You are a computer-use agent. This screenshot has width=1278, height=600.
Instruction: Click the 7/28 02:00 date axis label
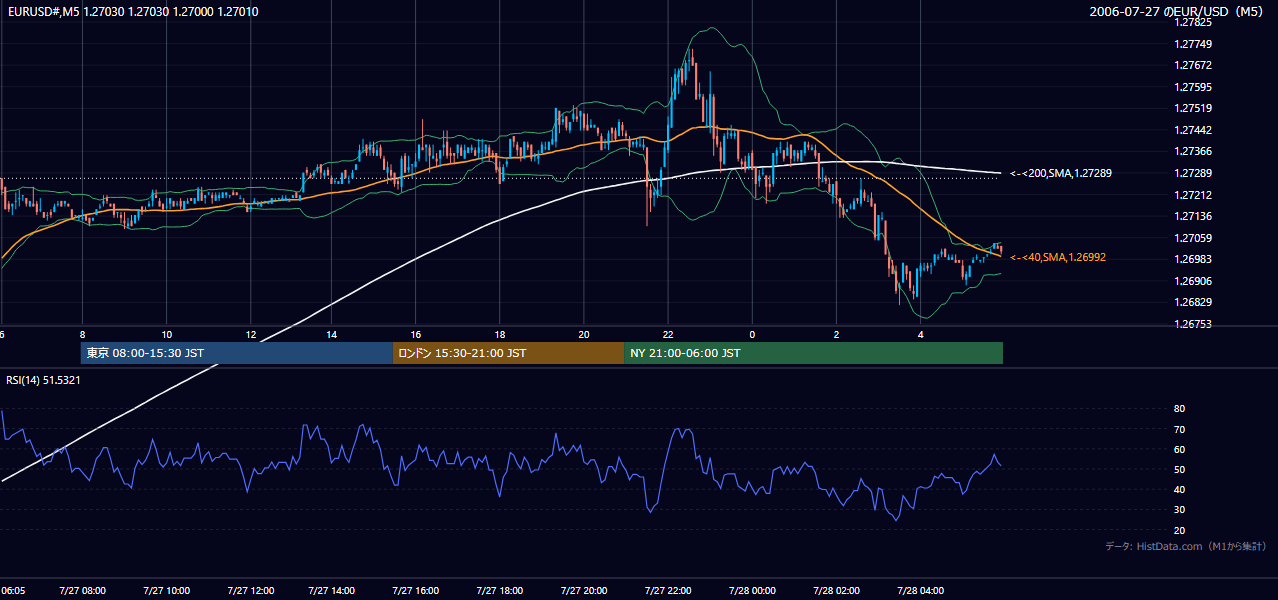[x=835, y=591]
